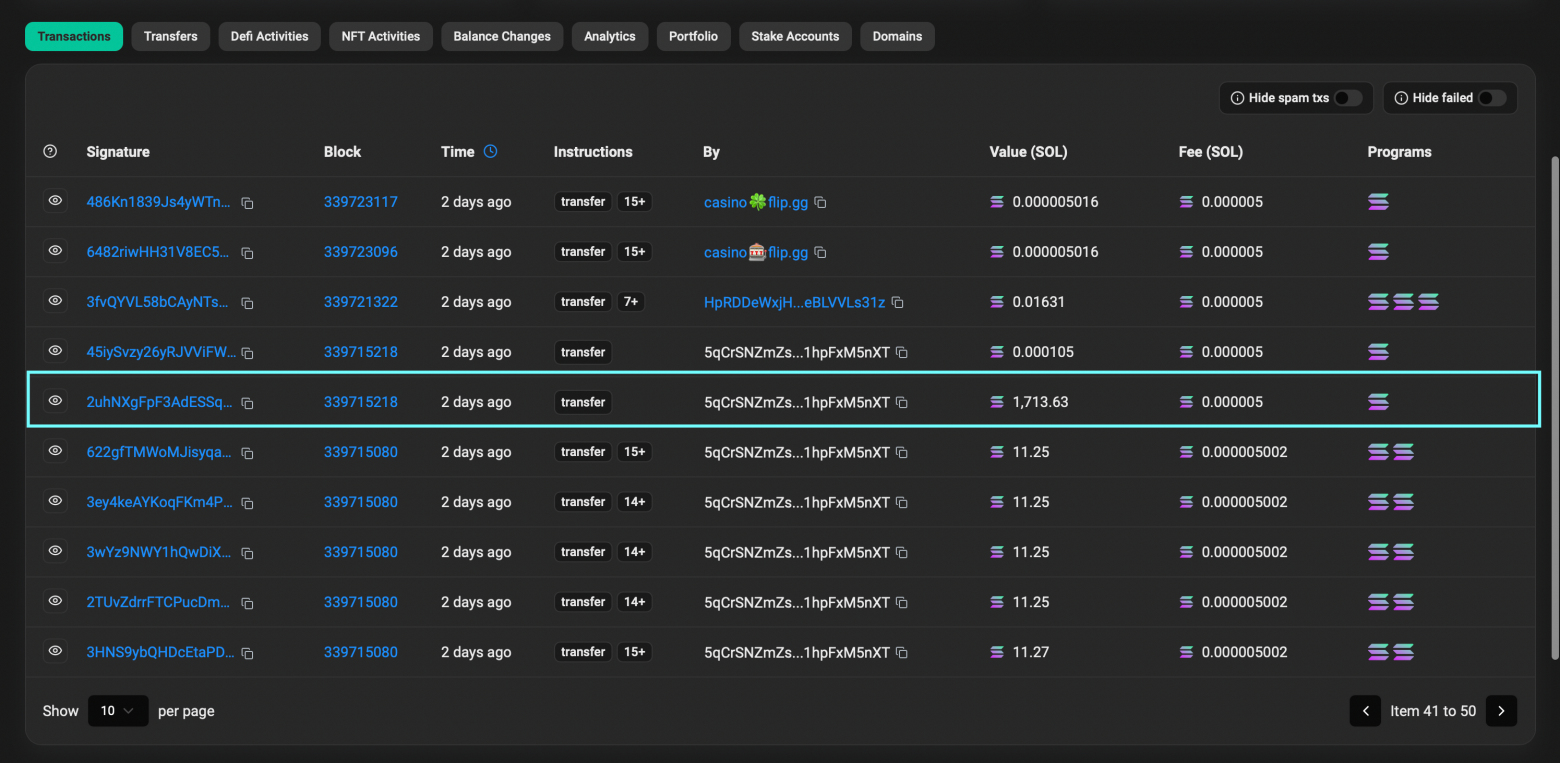Go to previous page of transactions

(1365, 711)
